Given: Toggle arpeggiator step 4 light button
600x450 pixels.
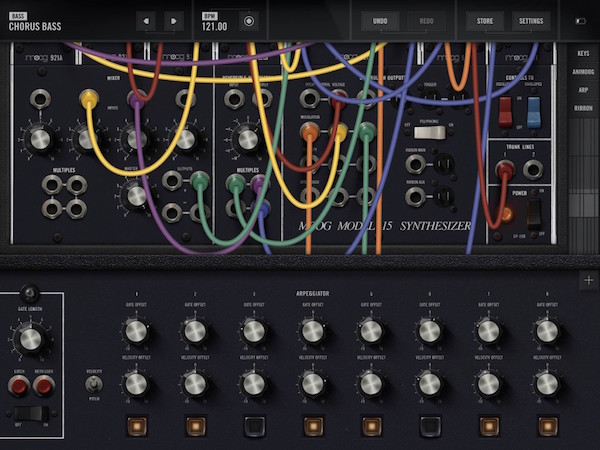Looking at the screenshot, I should click(x=313, y=426).
